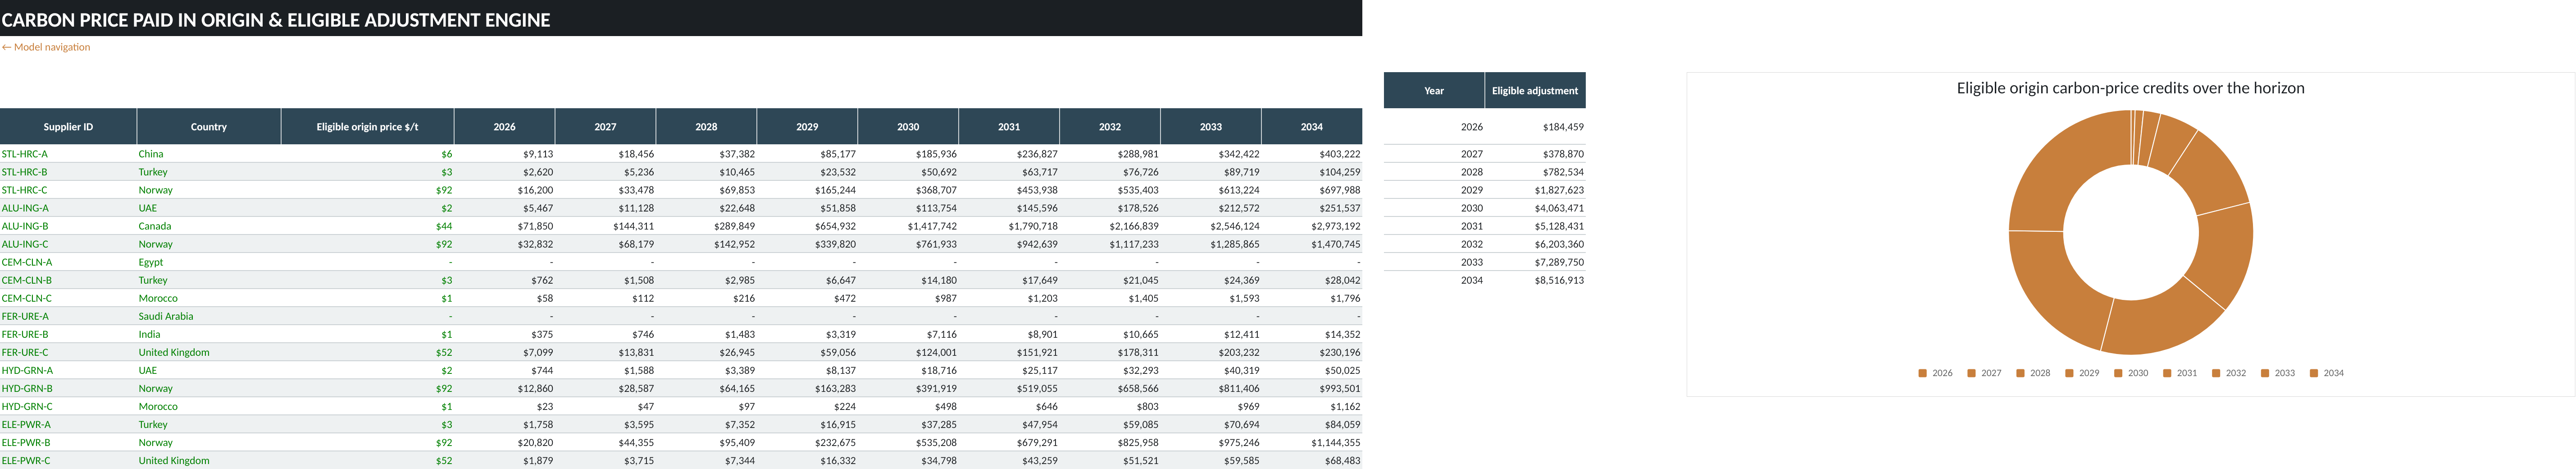Select supplier cell STL-HRC-A
The width and height of the screenshot is (2576, 469).
68,154
